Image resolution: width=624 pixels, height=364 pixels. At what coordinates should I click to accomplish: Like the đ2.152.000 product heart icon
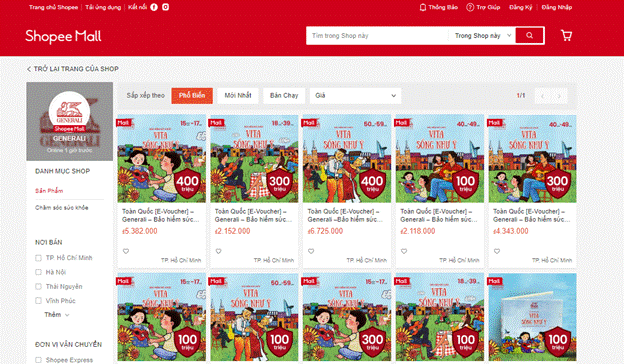tap(218, 251)
